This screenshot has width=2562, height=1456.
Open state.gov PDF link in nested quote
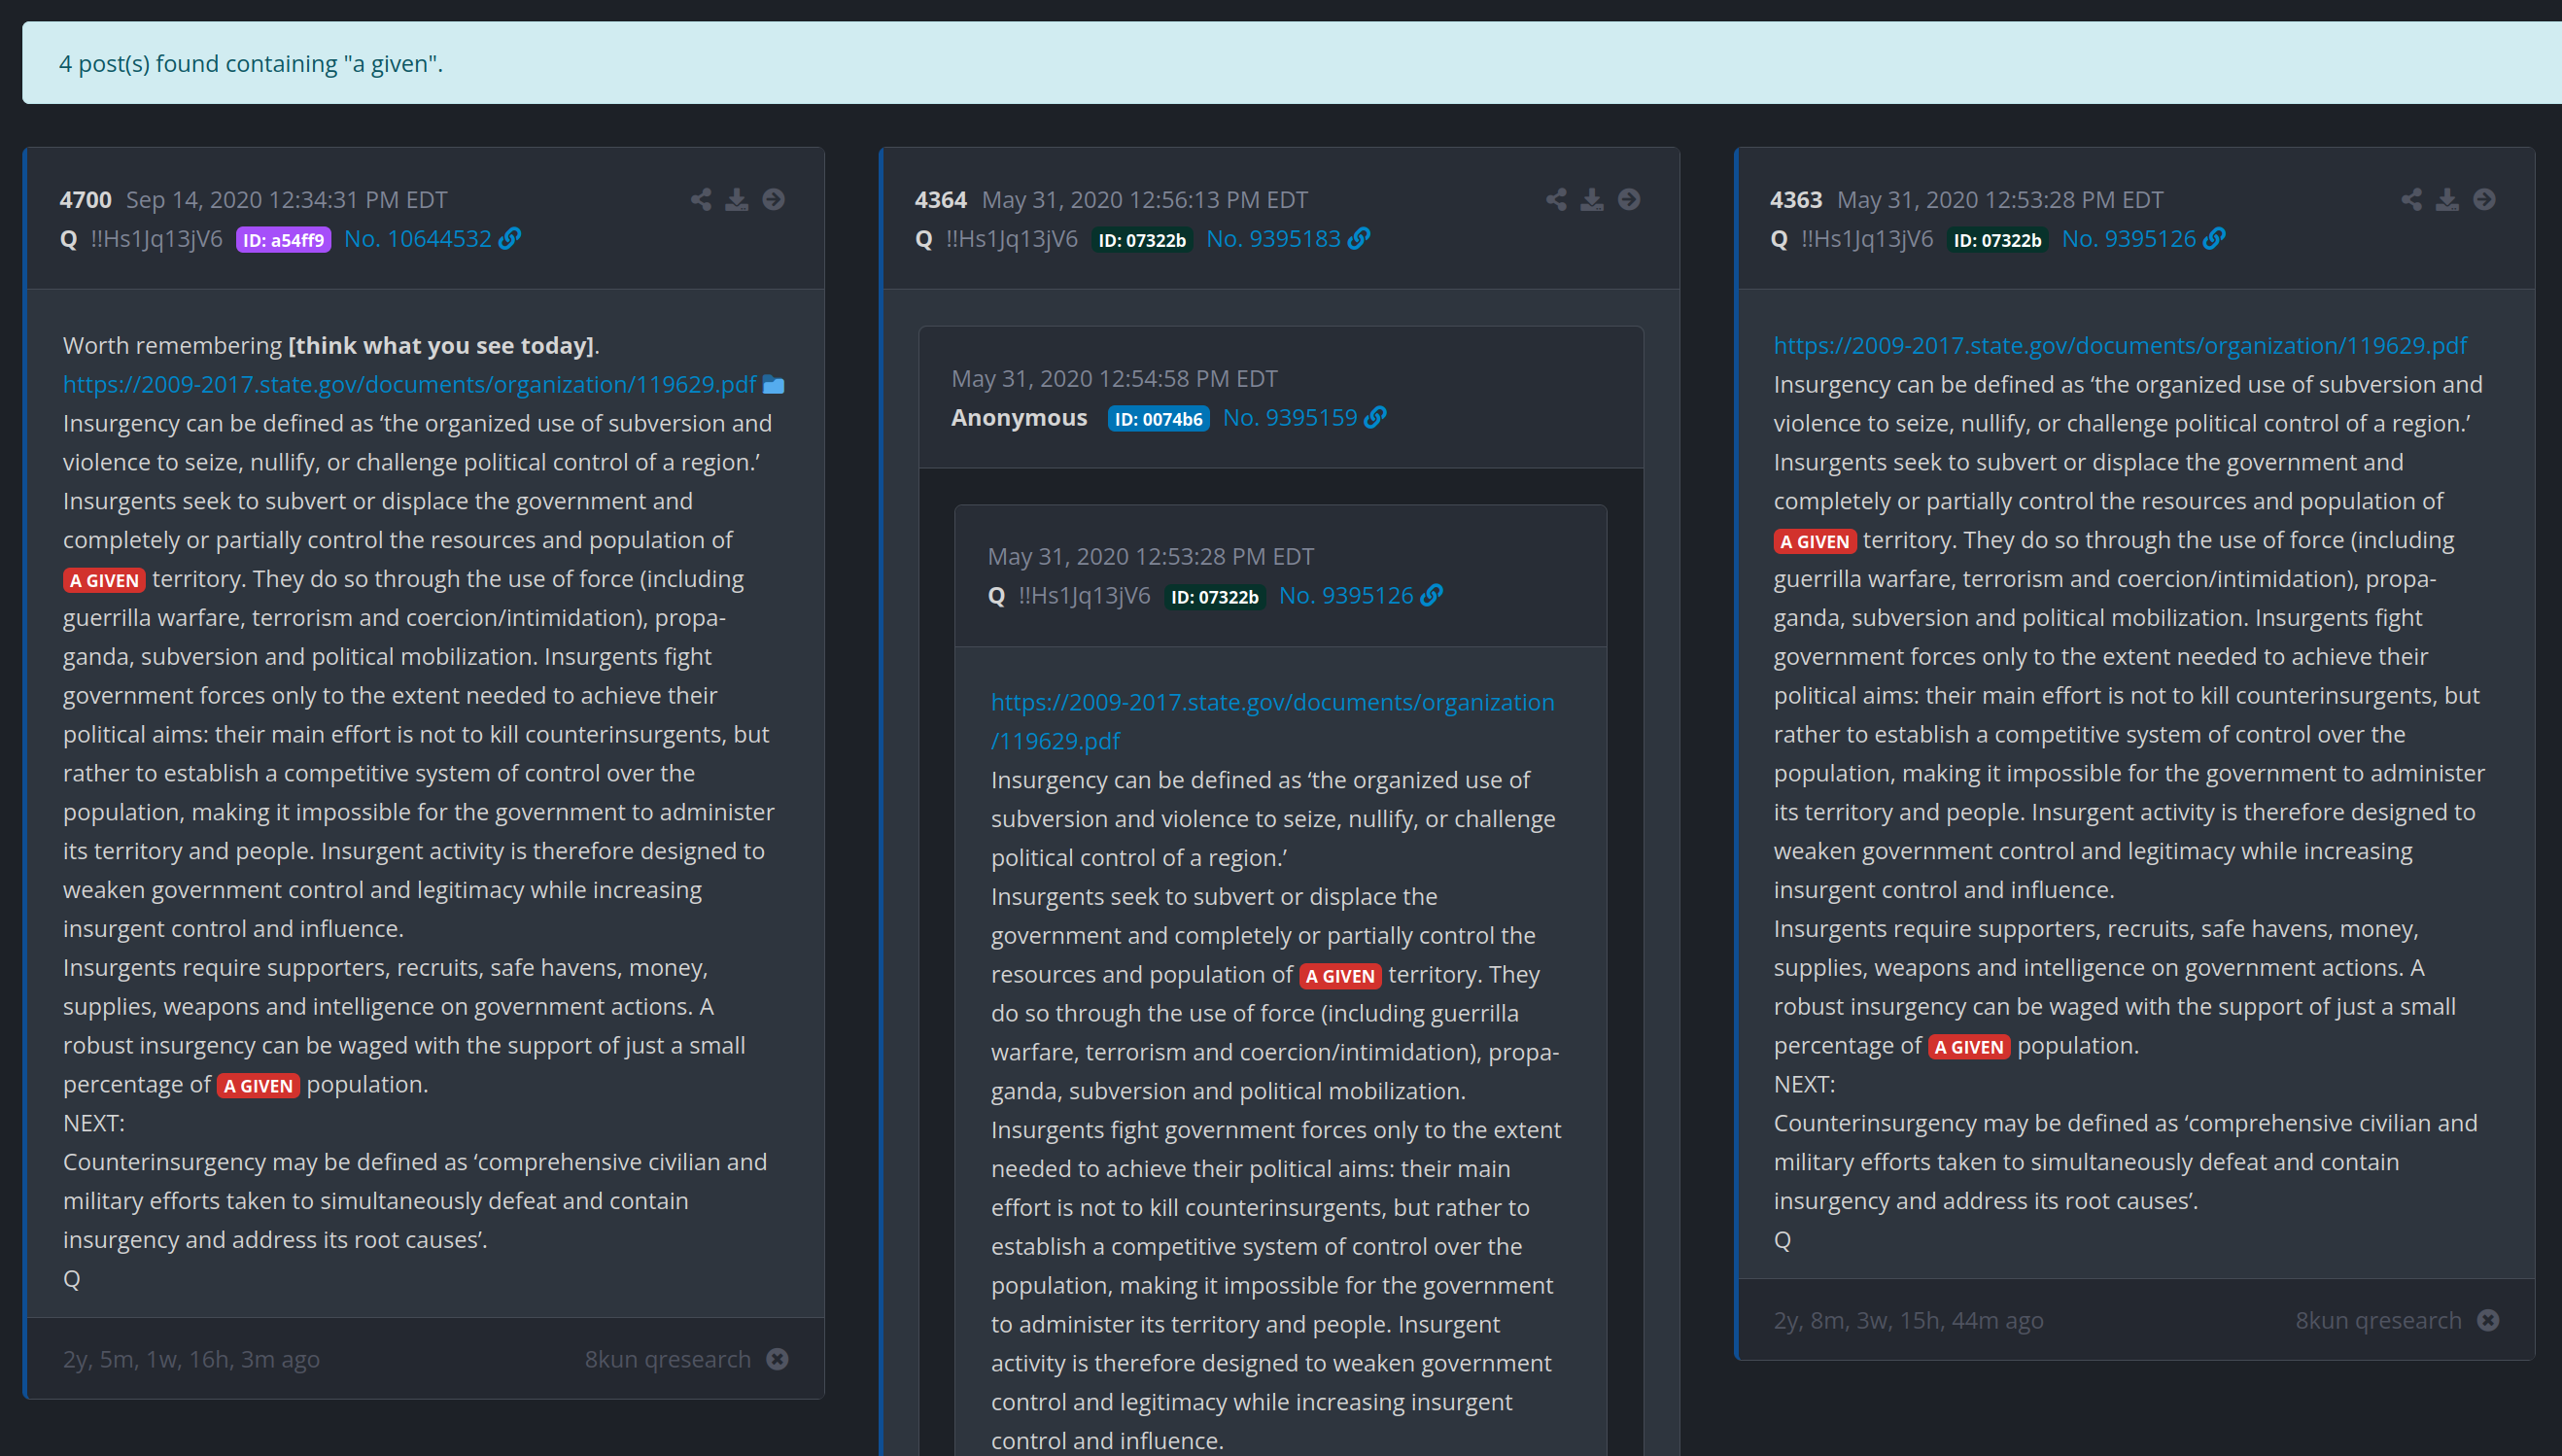[1272, 722]
